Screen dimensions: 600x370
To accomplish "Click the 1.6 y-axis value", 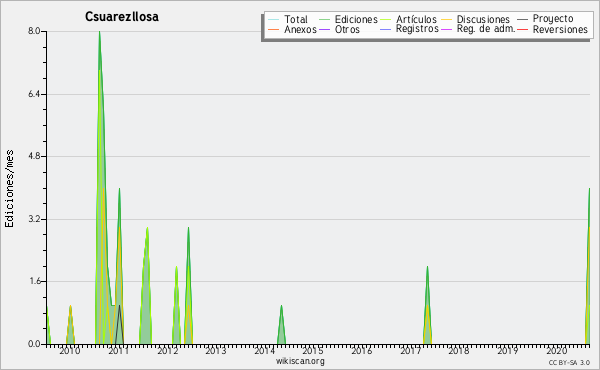I will click(34, 281).
